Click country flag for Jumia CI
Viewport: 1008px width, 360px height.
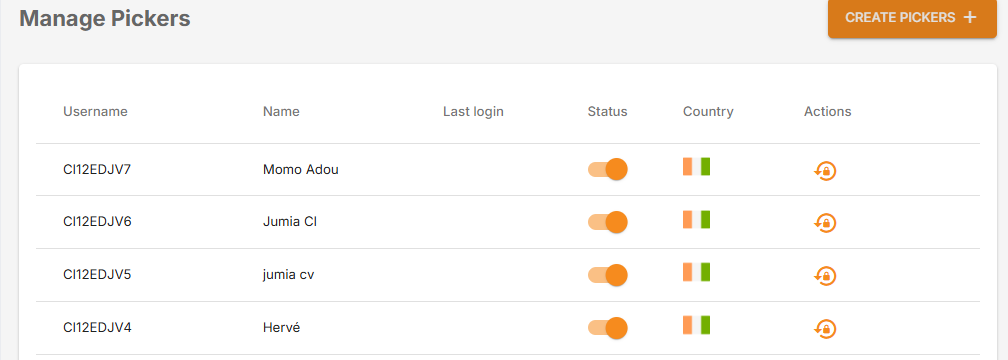coord(696,219)
